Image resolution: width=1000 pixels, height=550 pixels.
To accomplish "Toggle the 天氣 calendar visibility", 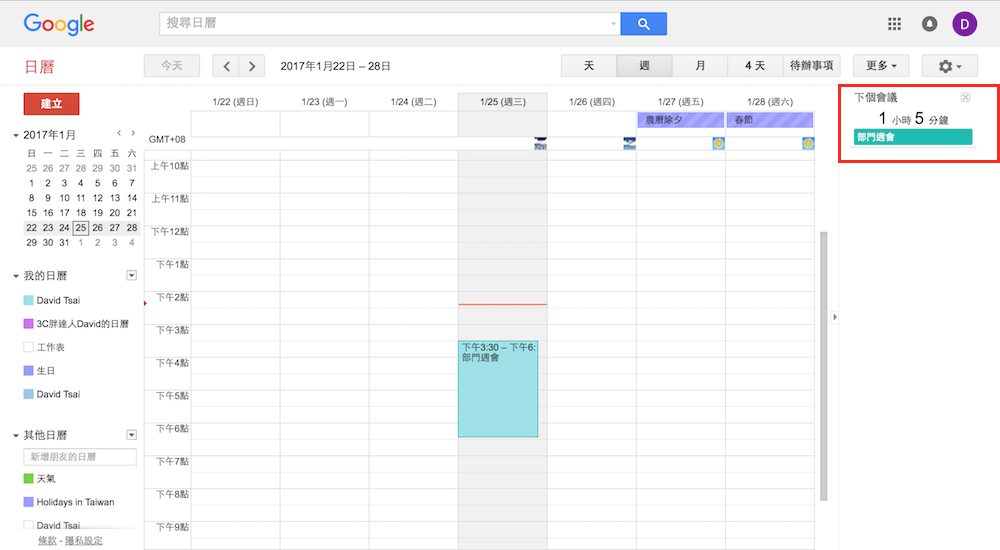I will click(28, 479).
